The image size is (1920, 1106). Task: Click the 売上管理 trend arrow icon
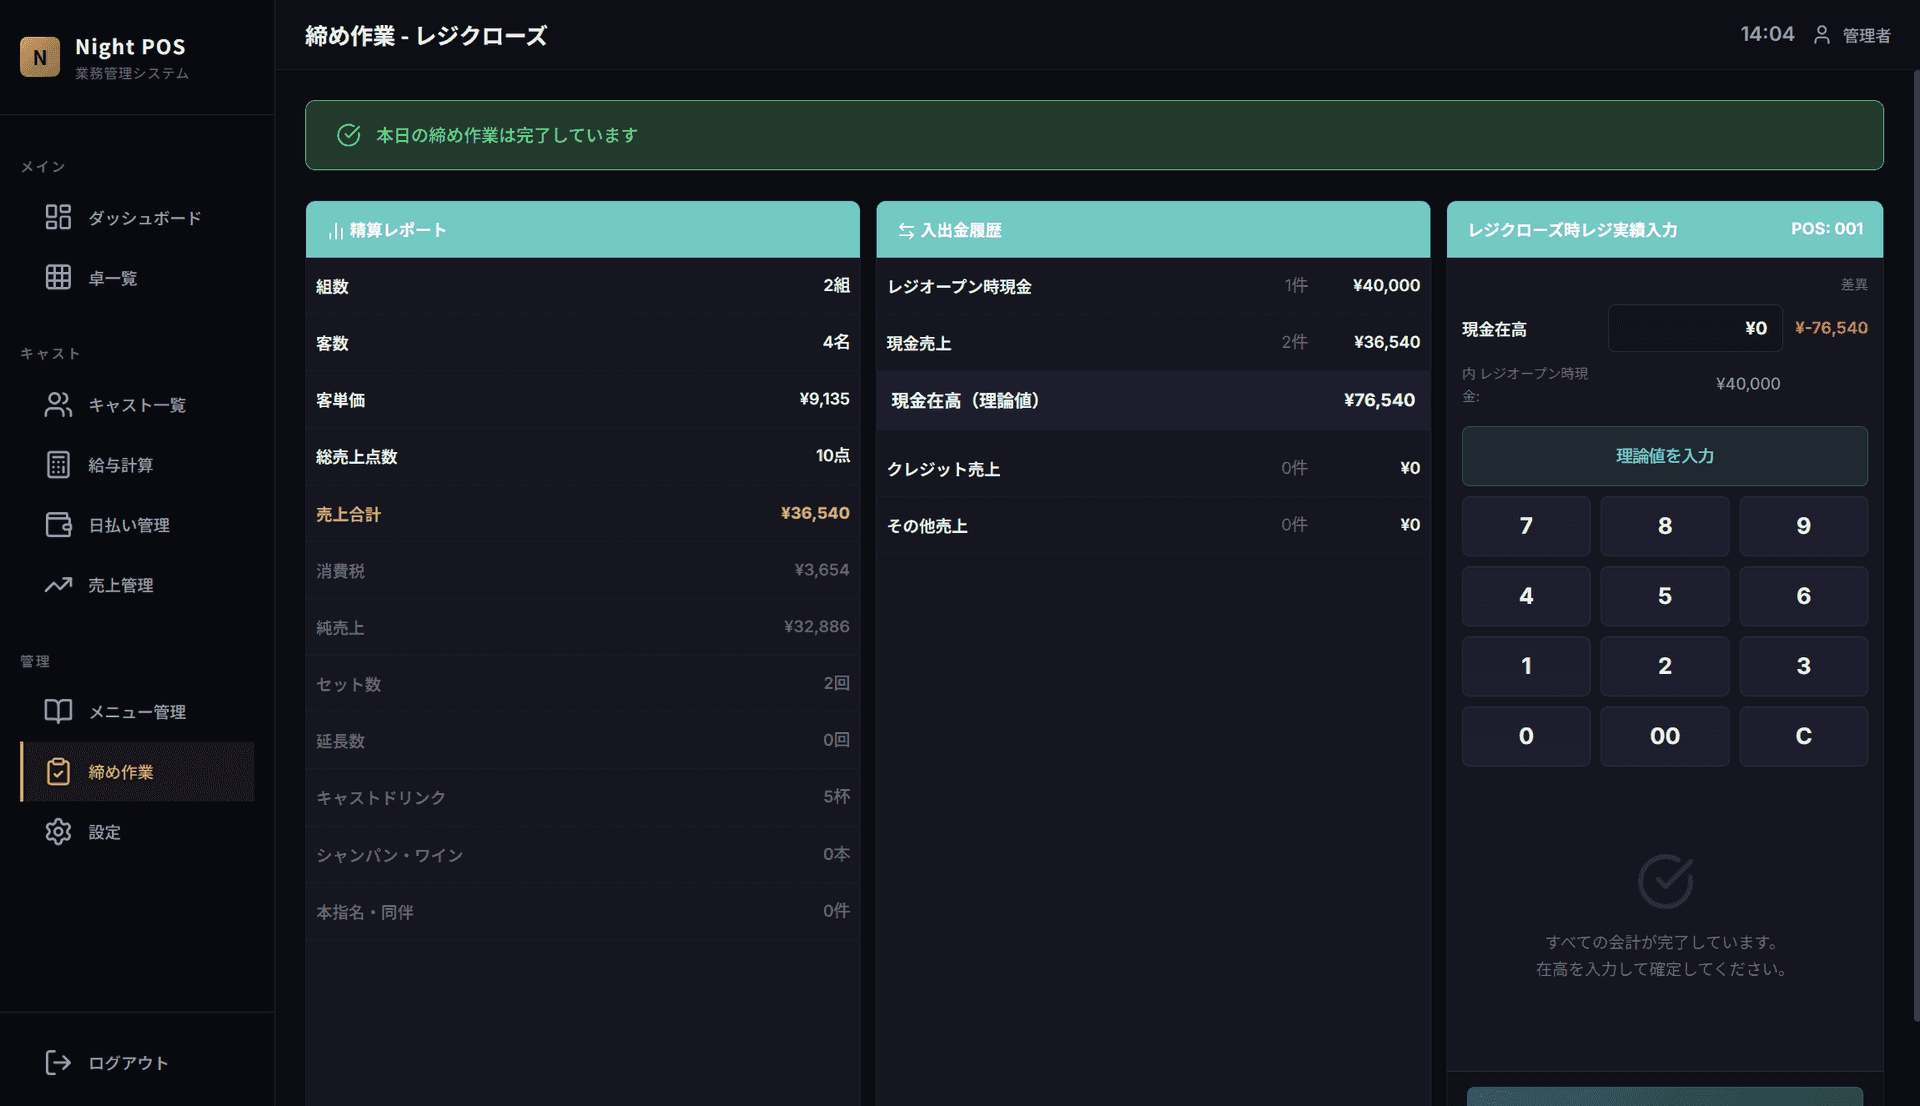click(58, 584)
